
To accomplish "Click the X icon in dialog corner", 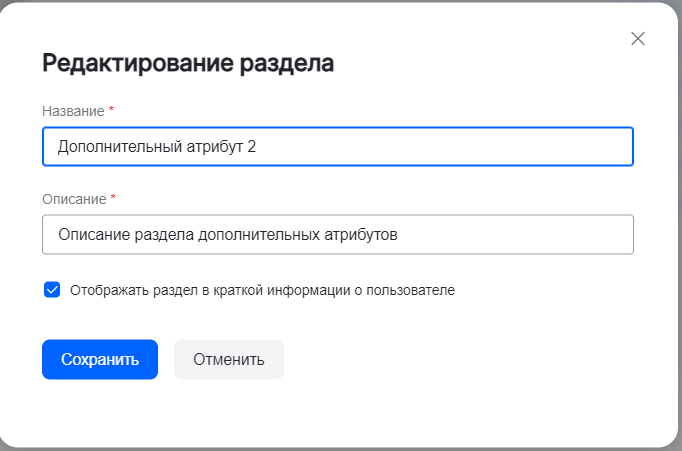I will pos(638,39).
